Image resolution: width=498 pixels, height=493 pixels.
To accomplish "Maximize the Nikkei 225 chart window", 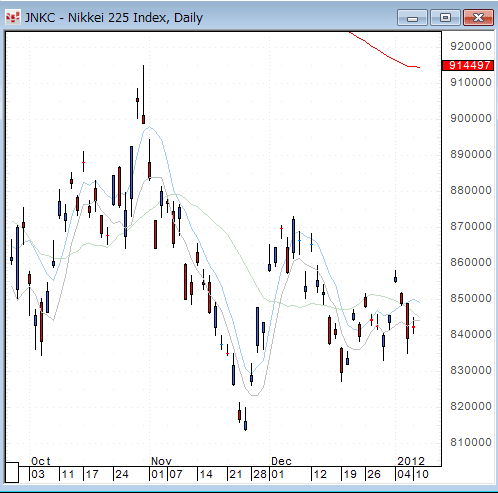I will [445, 17].
